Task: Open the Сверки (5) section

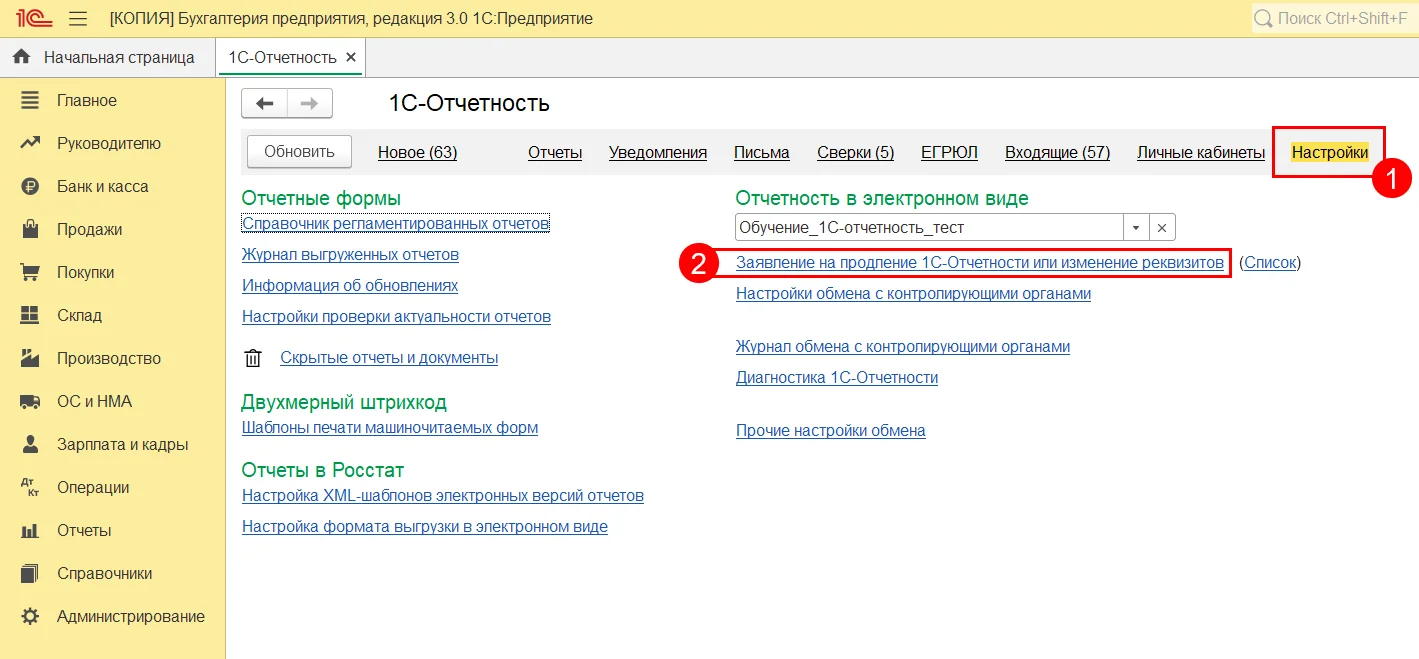Action: [x=855, y=152]
